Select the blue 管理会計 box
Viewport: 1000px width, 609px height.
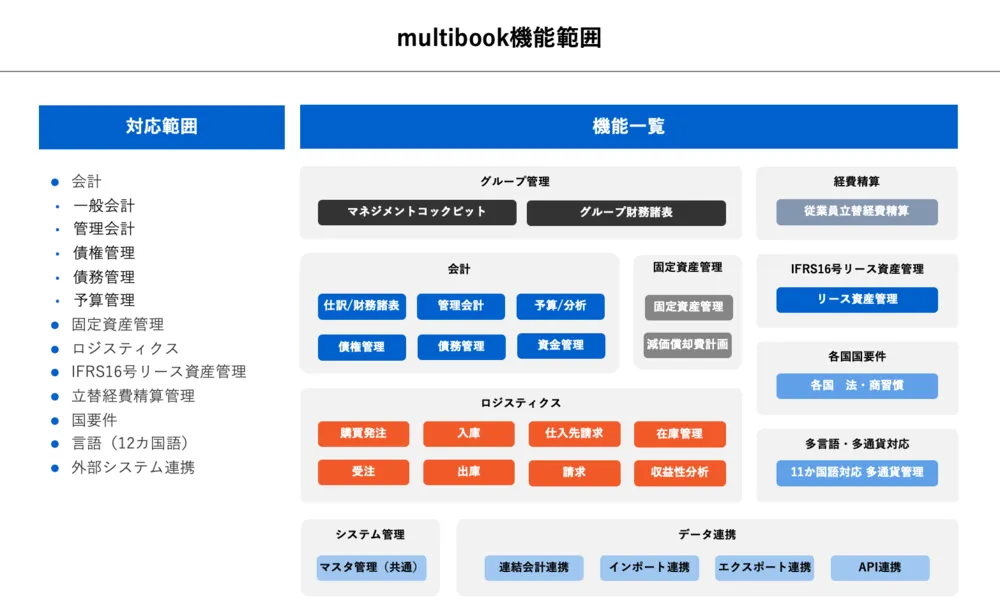point(460,306)
